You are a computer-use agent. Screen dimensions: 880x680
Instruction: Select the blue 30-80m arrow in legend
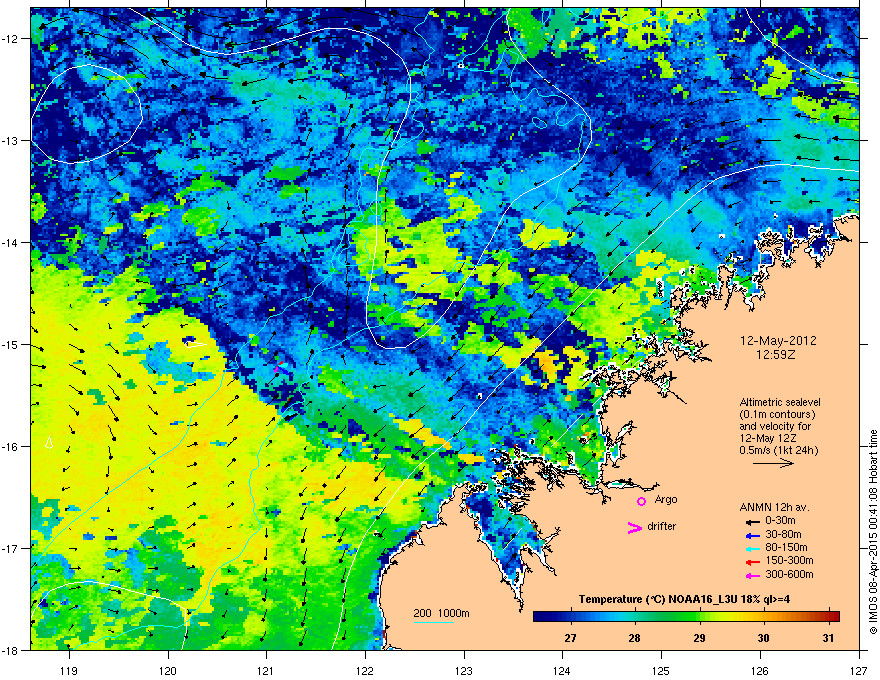point(752,535)
